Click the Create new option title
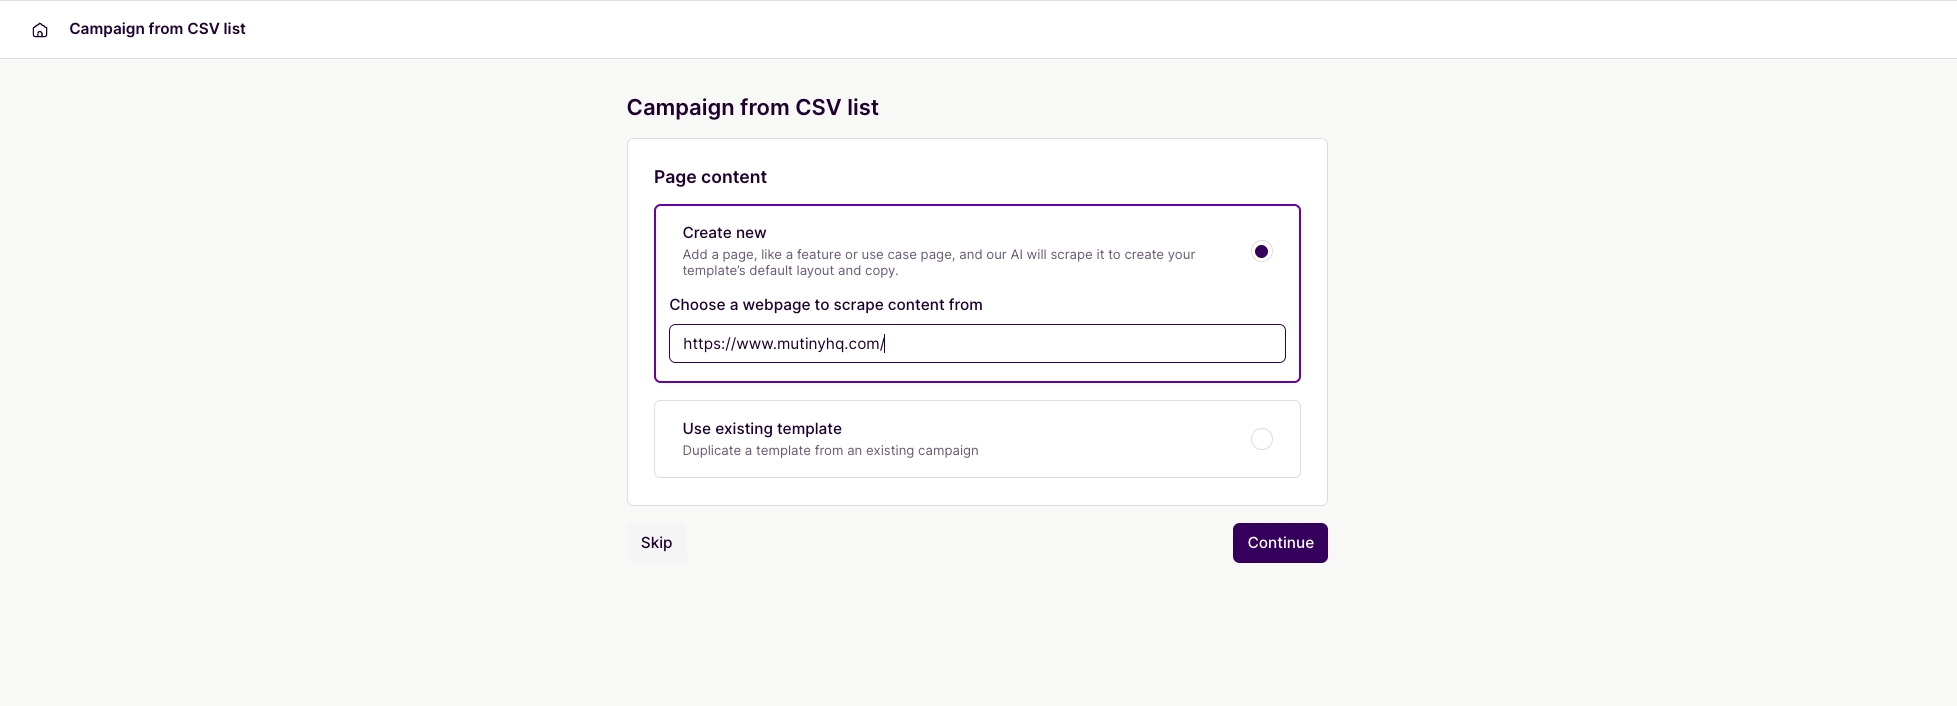This screenshot has width=1957, height=706. point(724,233)
